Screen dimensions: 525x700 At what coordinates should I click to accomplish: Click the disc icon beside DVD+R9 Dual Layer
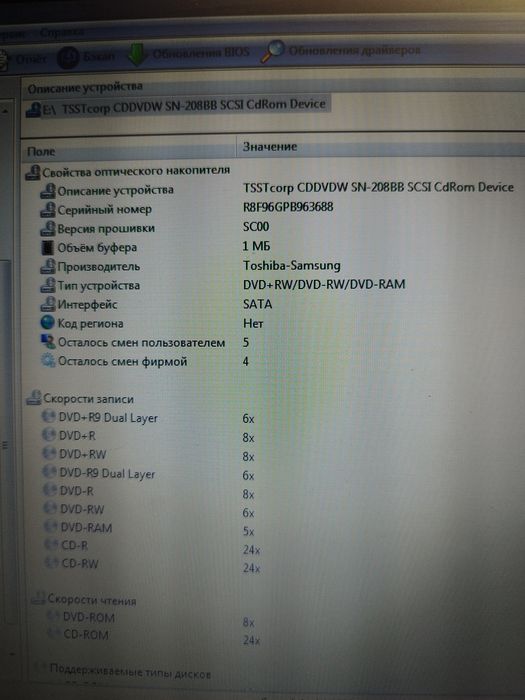point(48,417)
